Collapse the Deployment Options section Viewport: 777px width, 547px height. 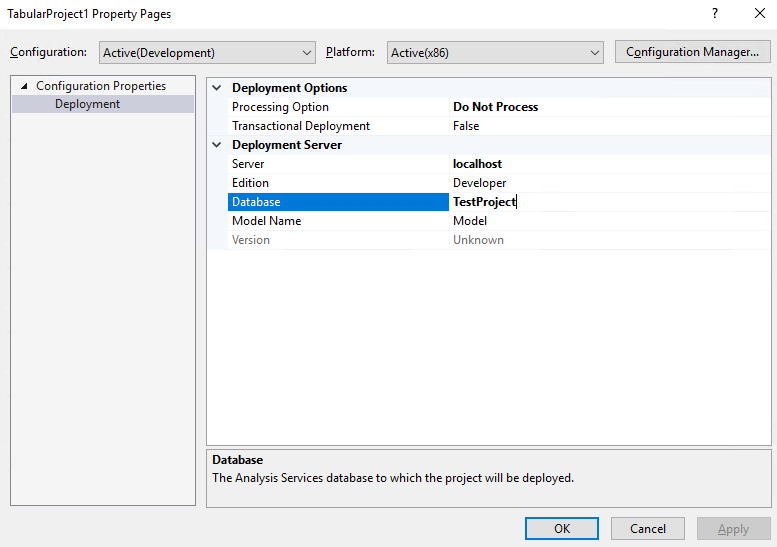click(x=218, y=88)
